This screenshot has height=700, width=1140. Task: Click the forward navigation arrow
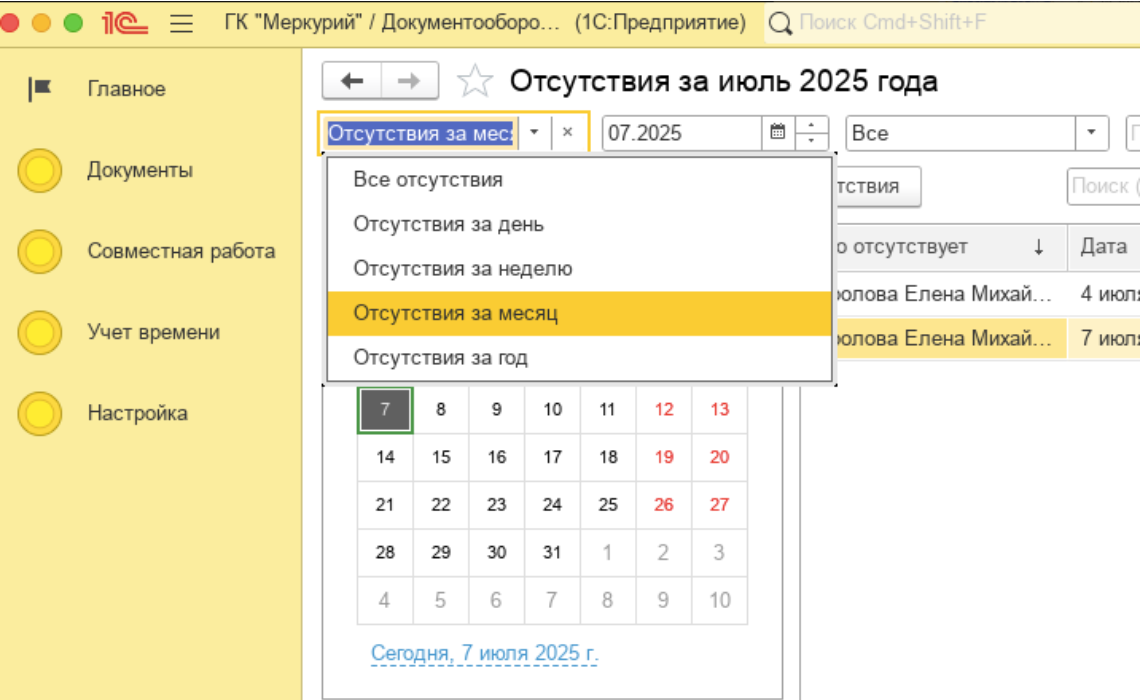point(409,82)
